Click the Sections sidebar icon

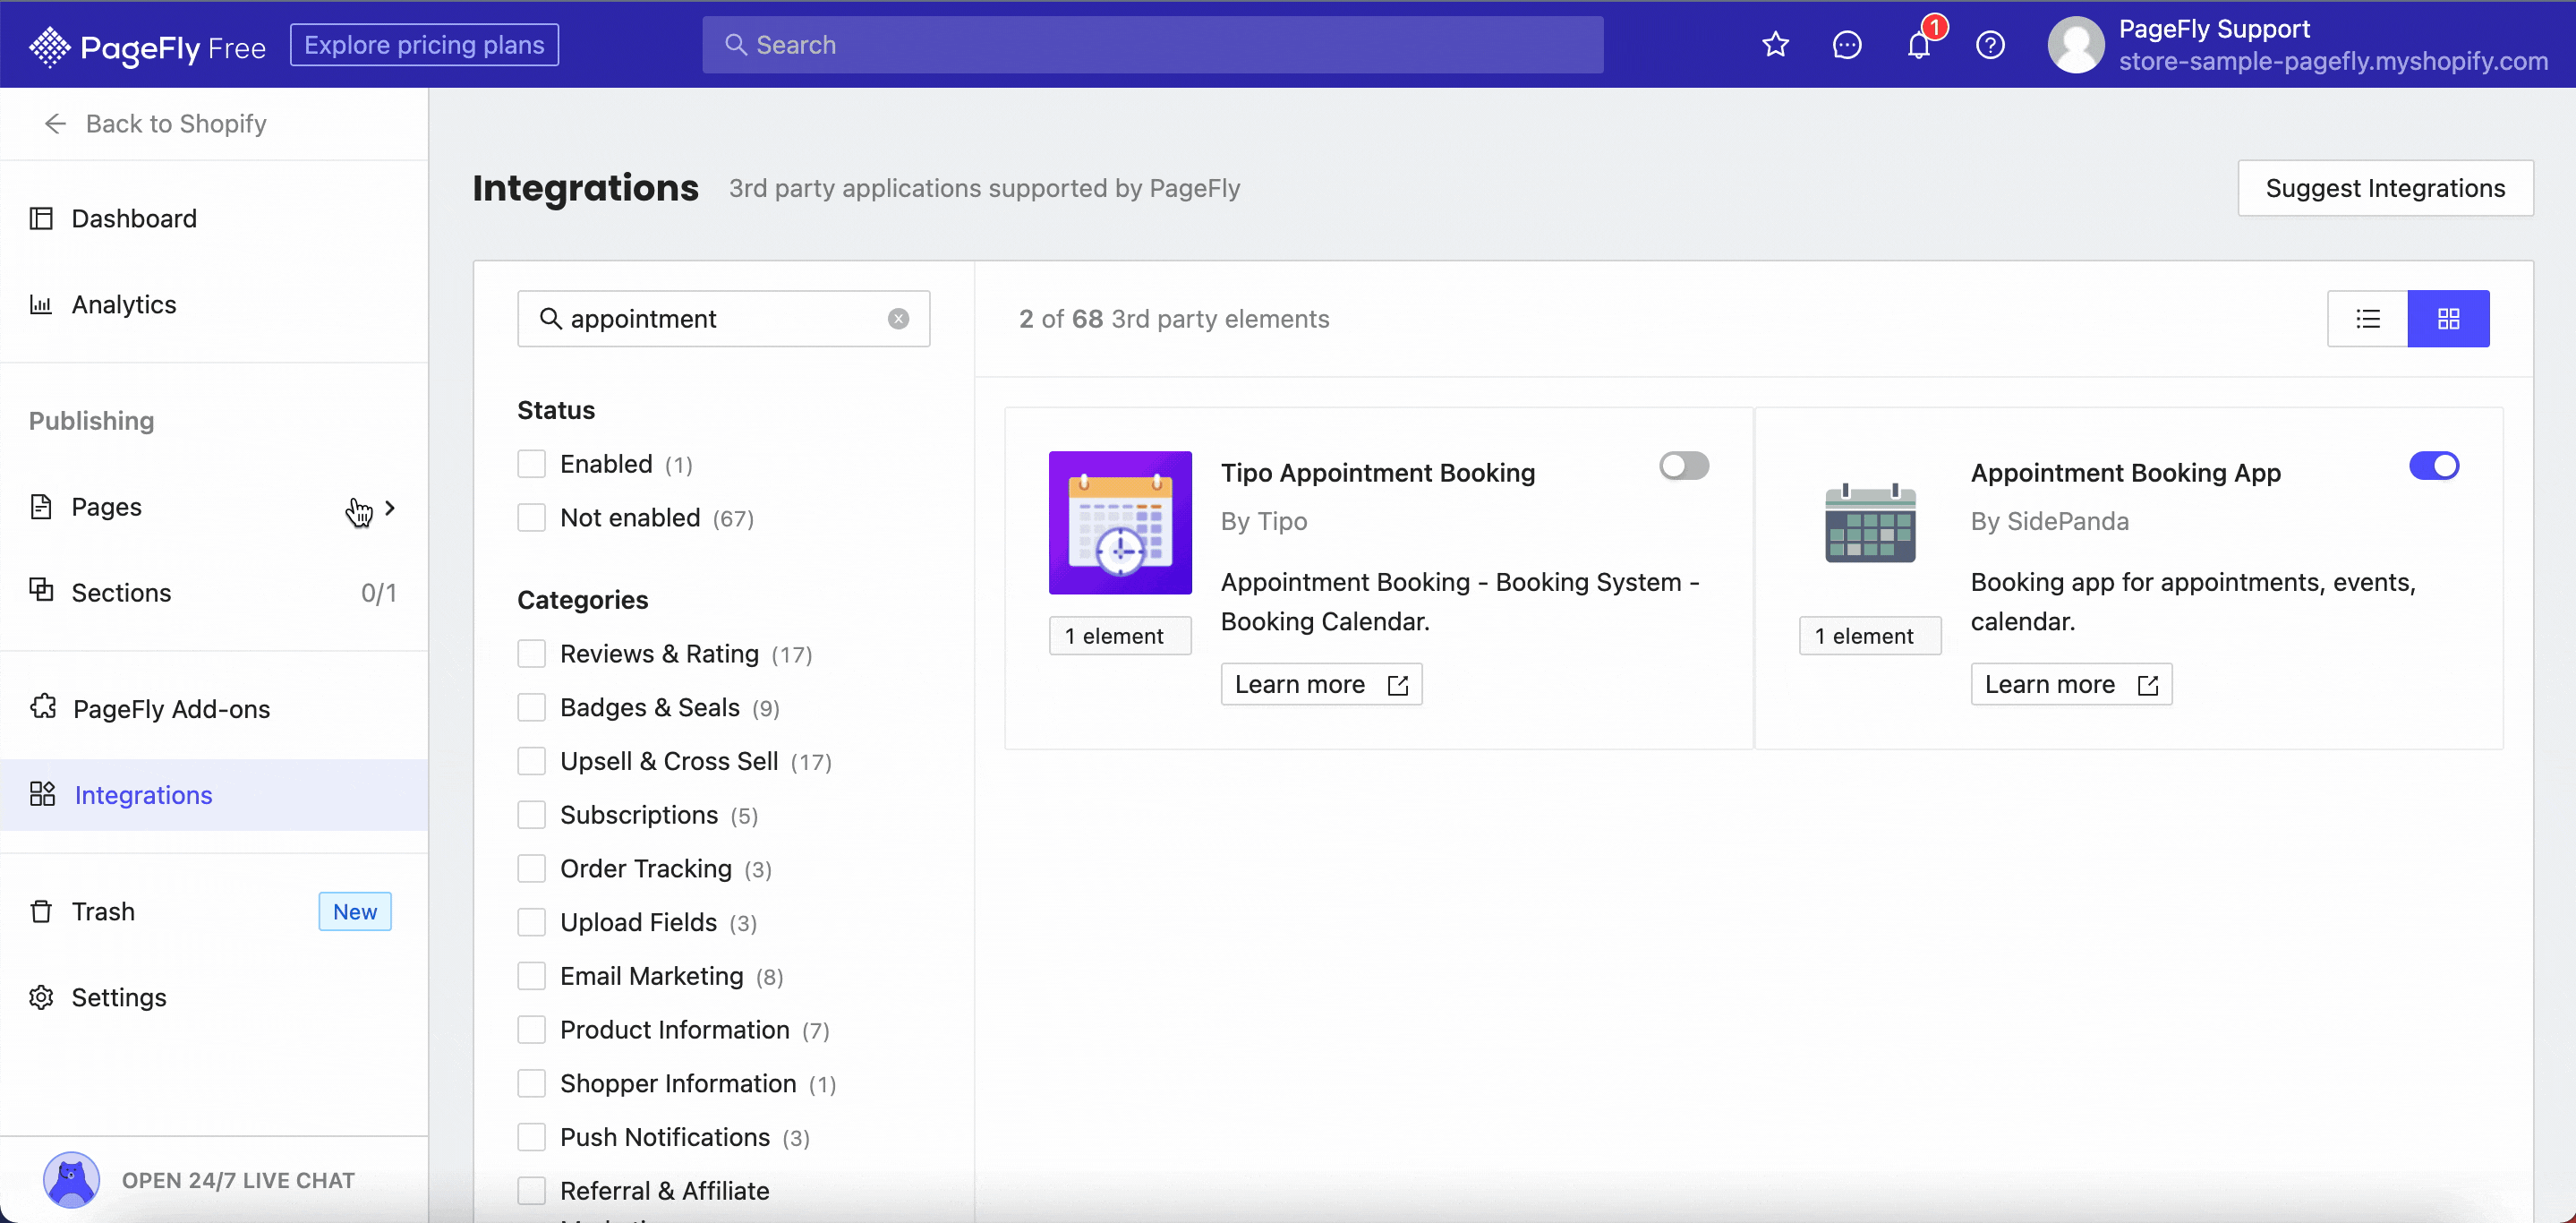(41, 590)
